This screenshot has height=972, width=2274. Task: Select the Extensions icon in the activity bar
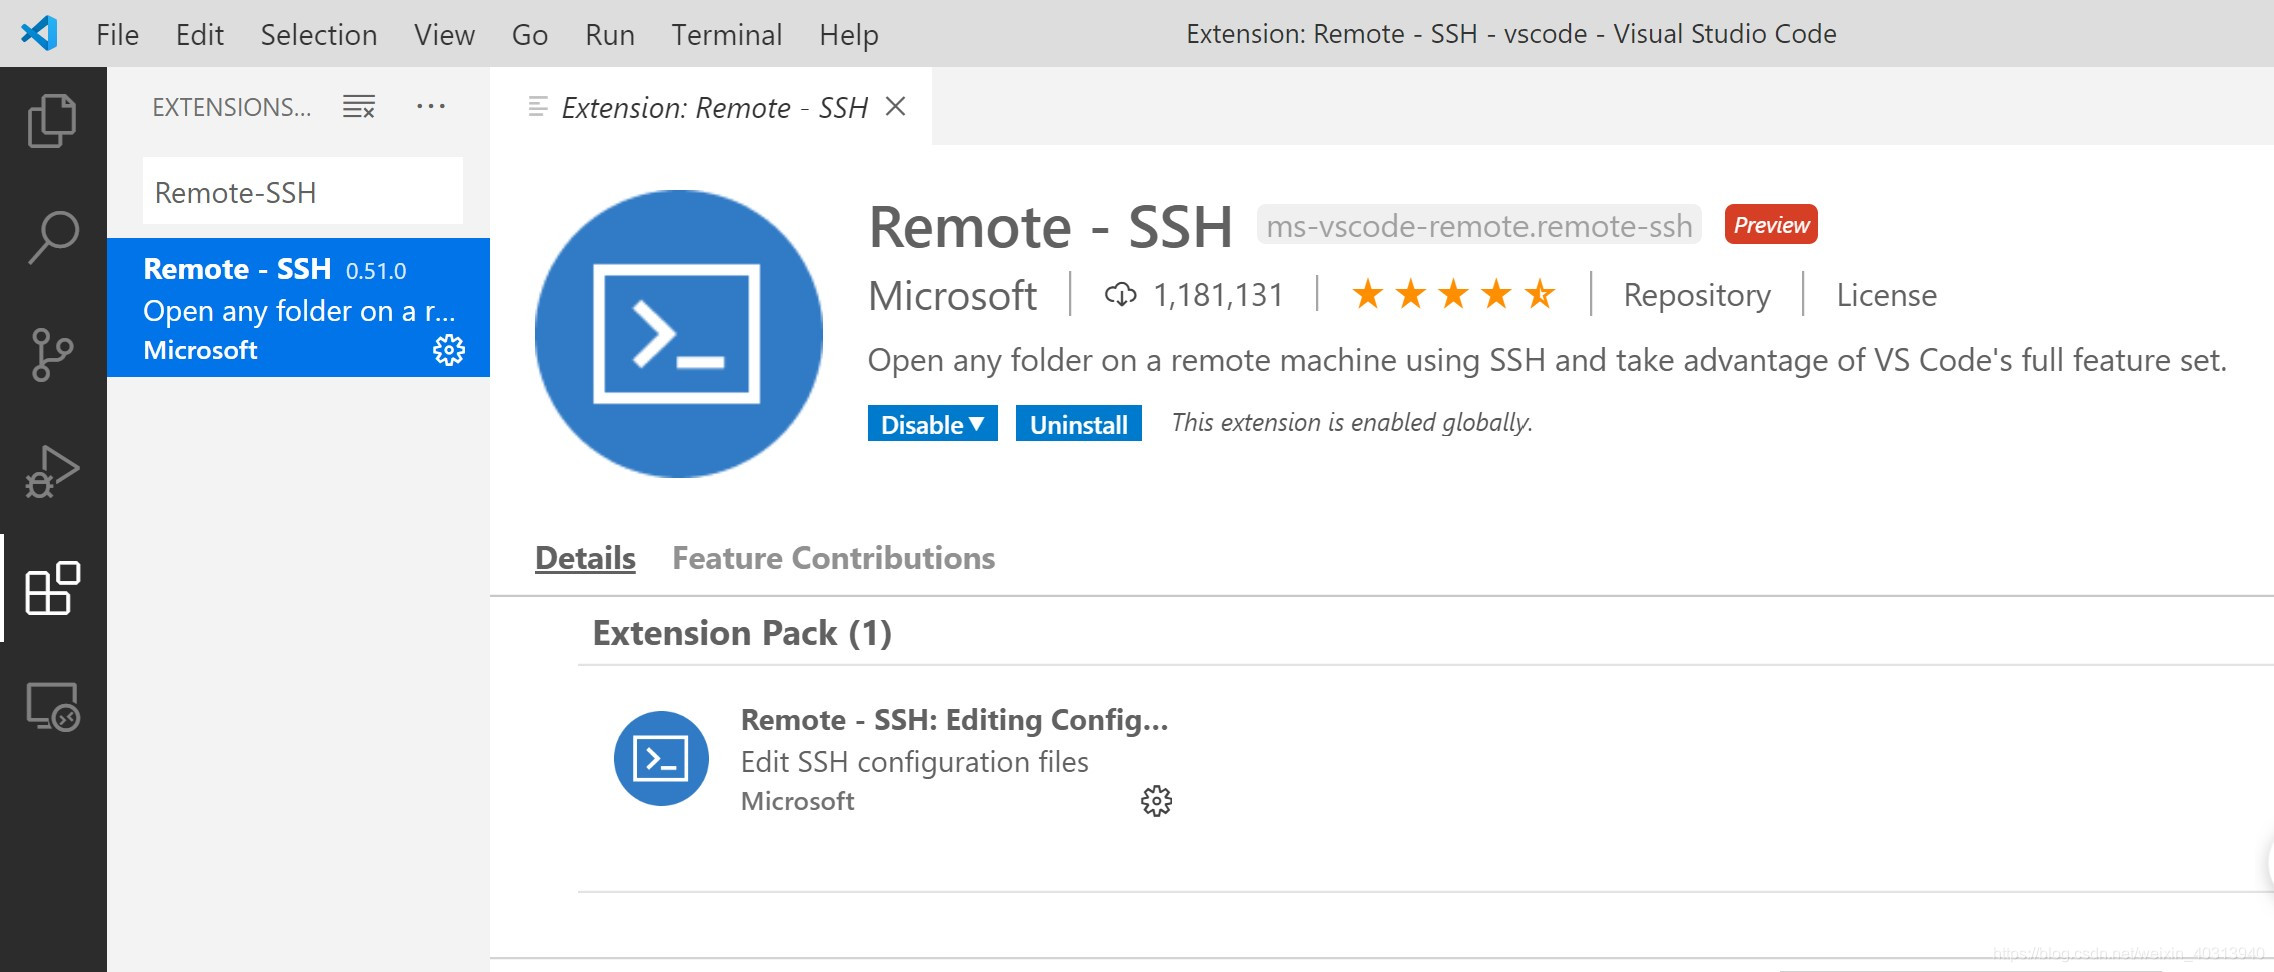(x=52, y=590)
